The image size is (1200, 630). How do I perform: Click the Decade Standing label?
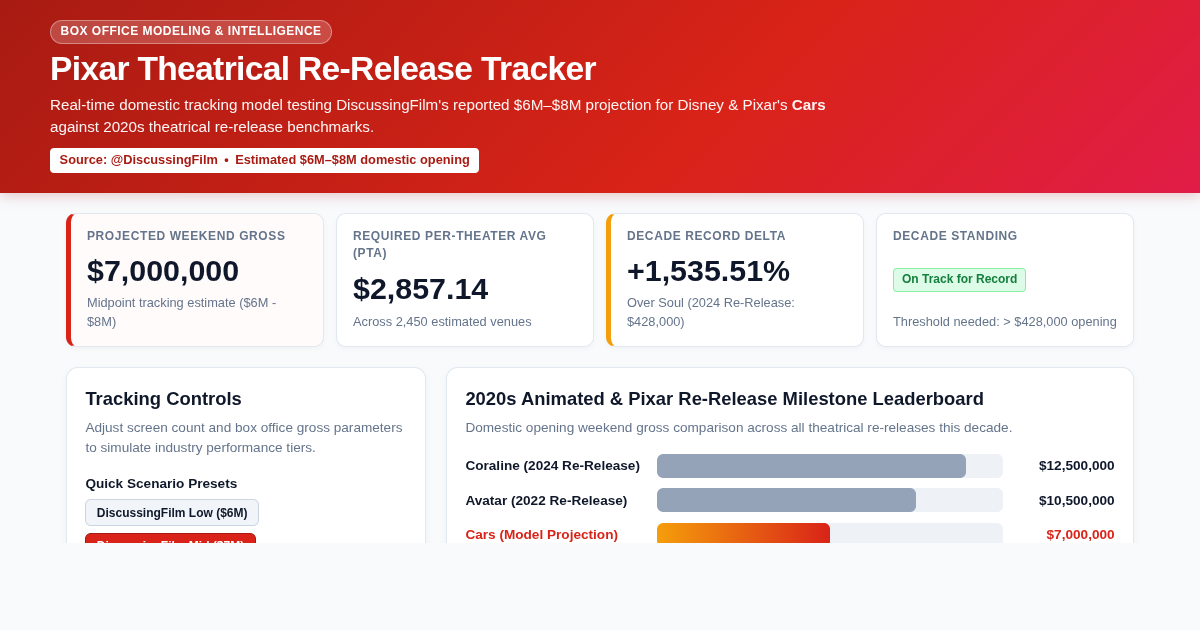click(955, 236)
